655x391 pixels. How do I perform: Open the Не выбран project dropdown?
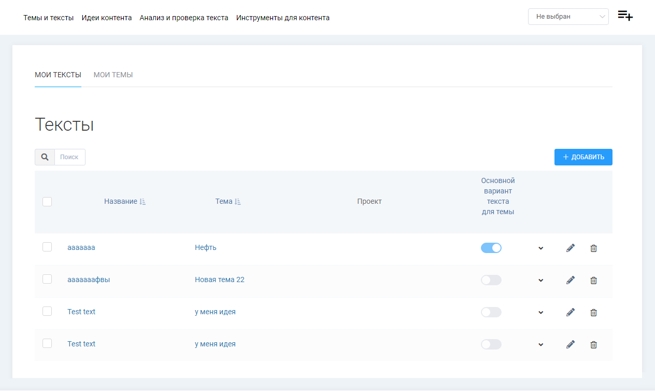[x=568, y=17]
